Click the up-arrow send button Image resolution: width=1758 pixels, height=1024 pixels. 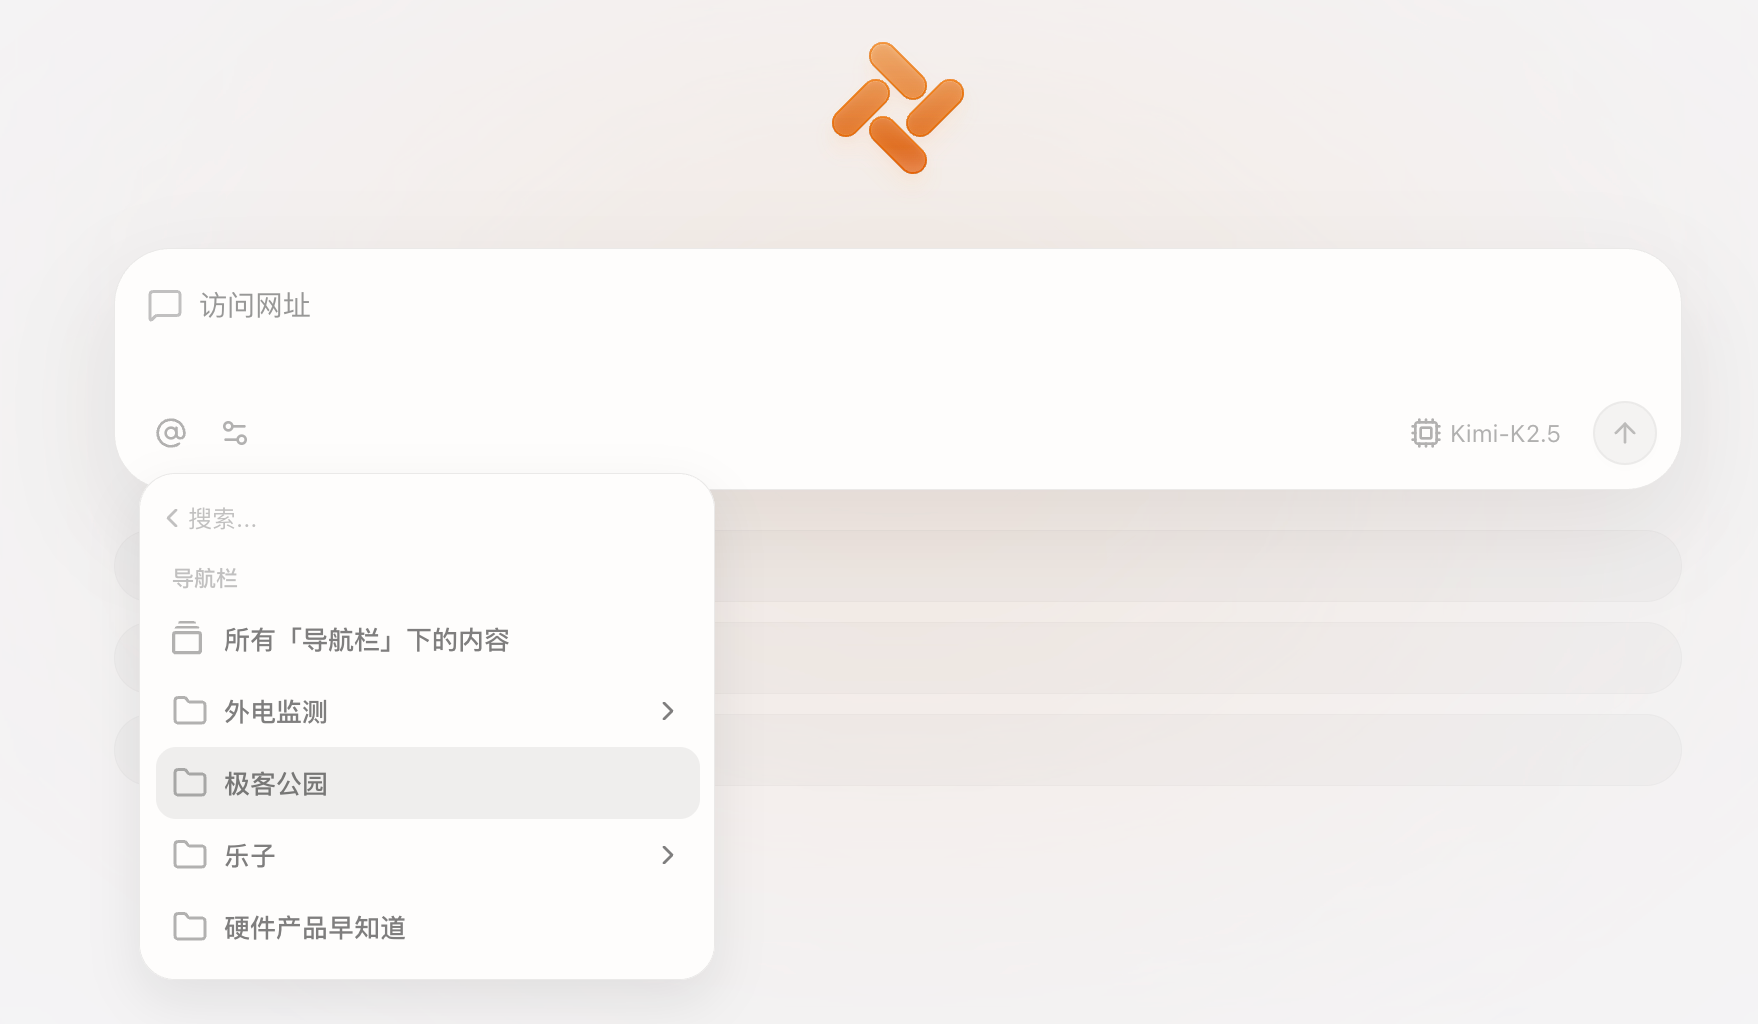click(1624, 433)
